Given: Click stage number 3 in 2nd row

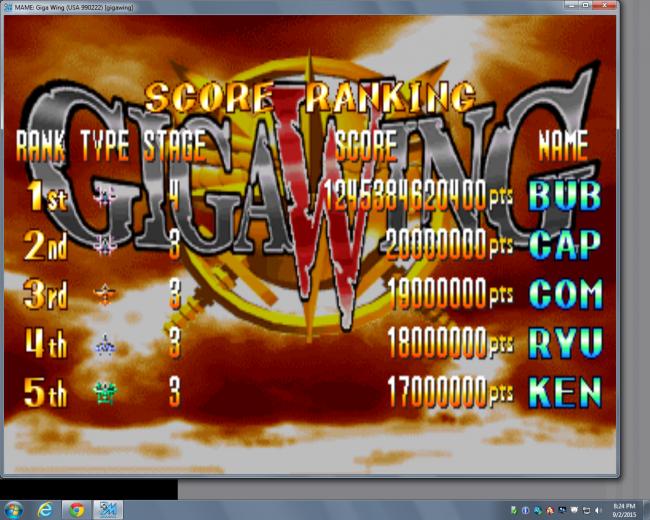Looking at the screenshot, I should (x=175, y=245).
